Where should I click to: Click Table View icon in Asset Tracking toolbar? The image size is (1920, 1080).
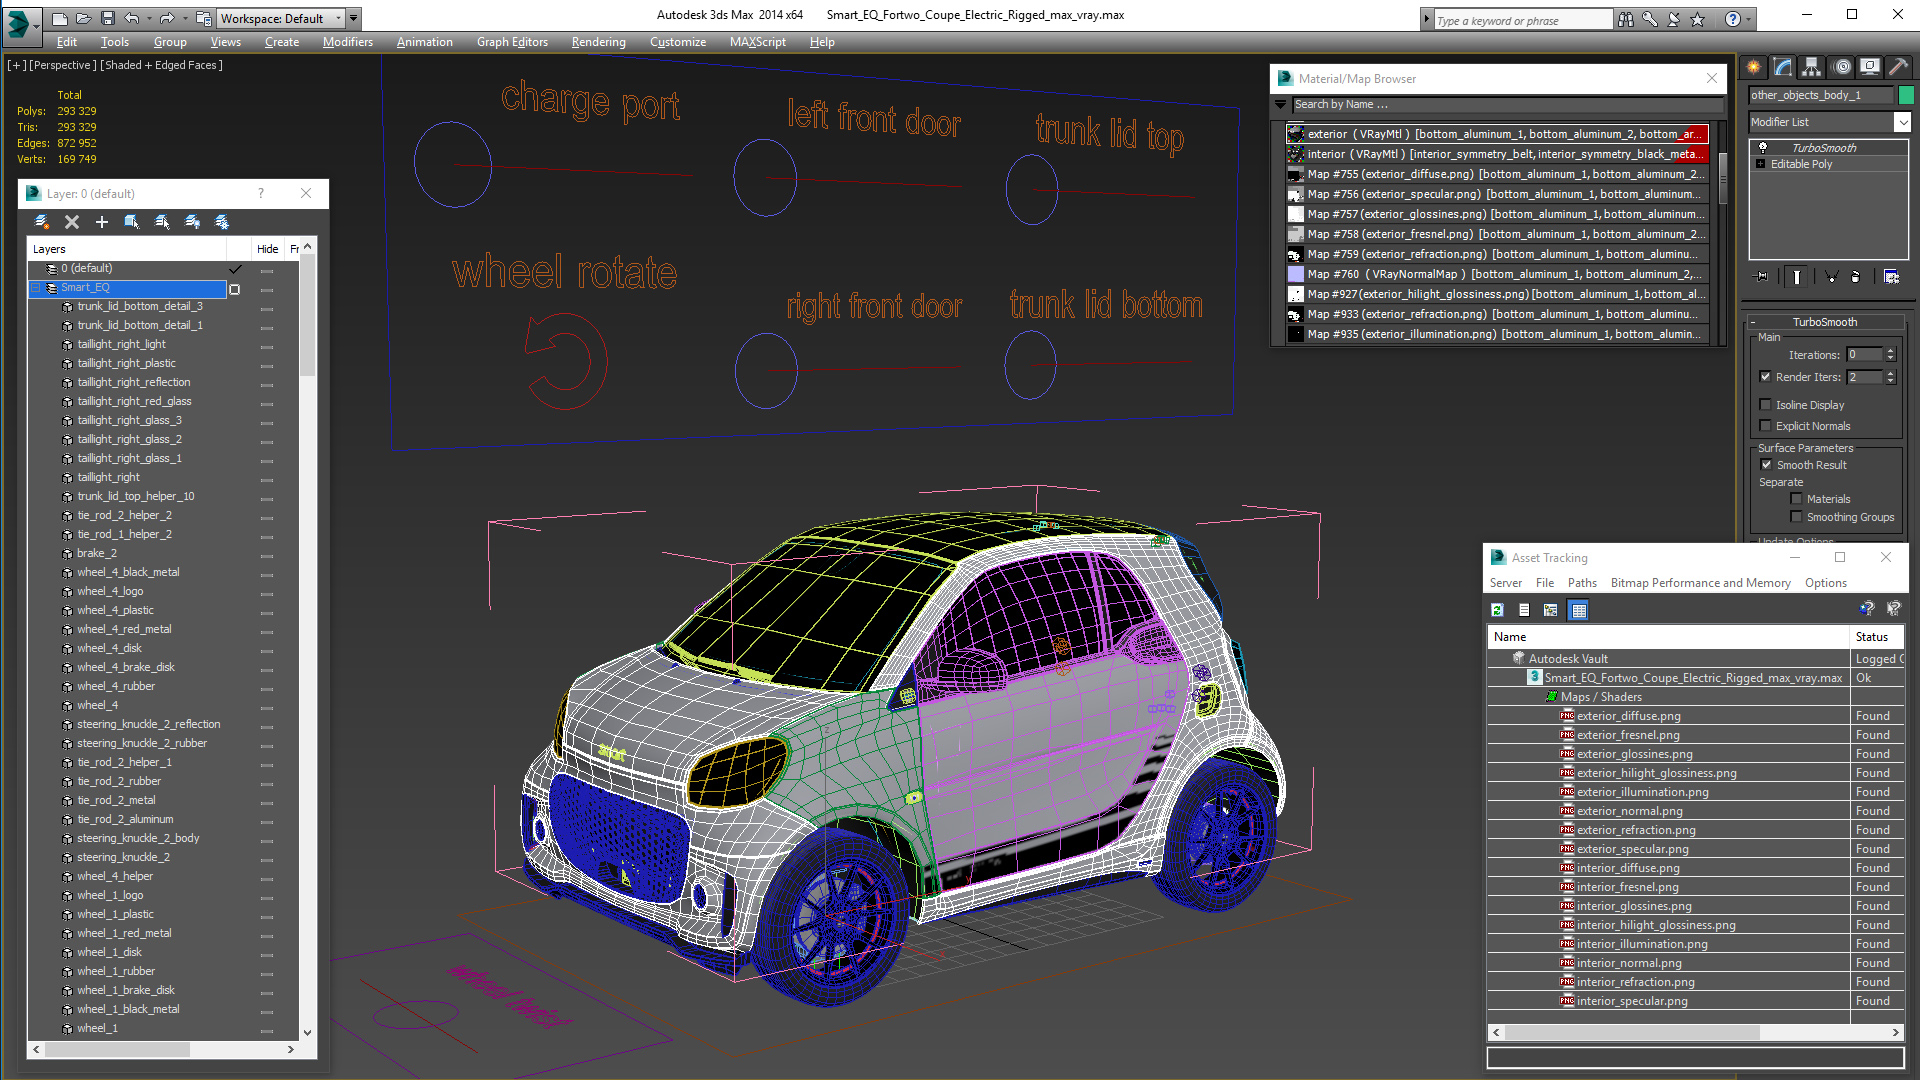(1579, 610)
